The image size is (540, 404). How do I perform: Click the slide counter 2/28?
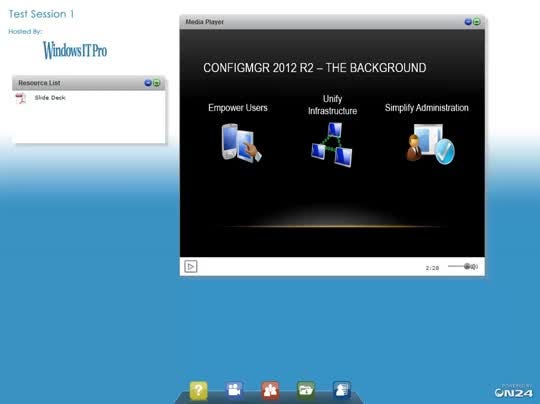432,268
